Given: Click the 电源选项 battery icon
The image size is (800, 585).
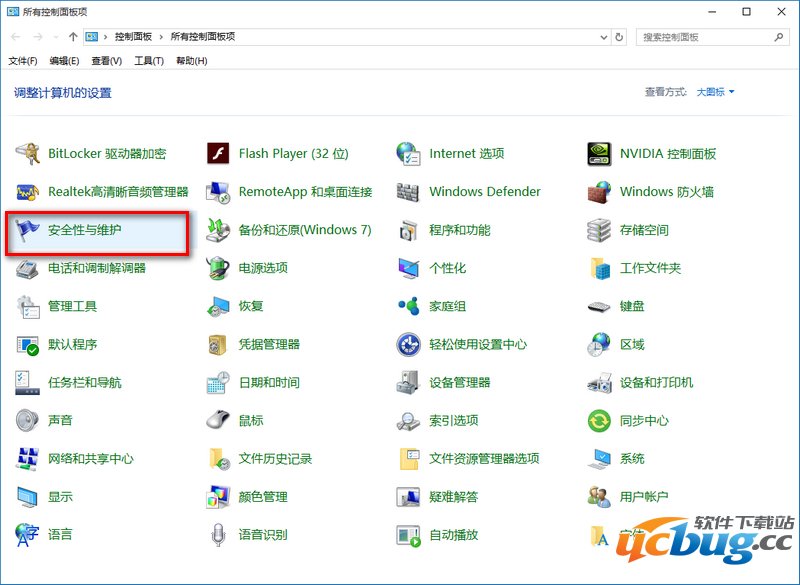Looking at the screenshot, I should point(218,268).
